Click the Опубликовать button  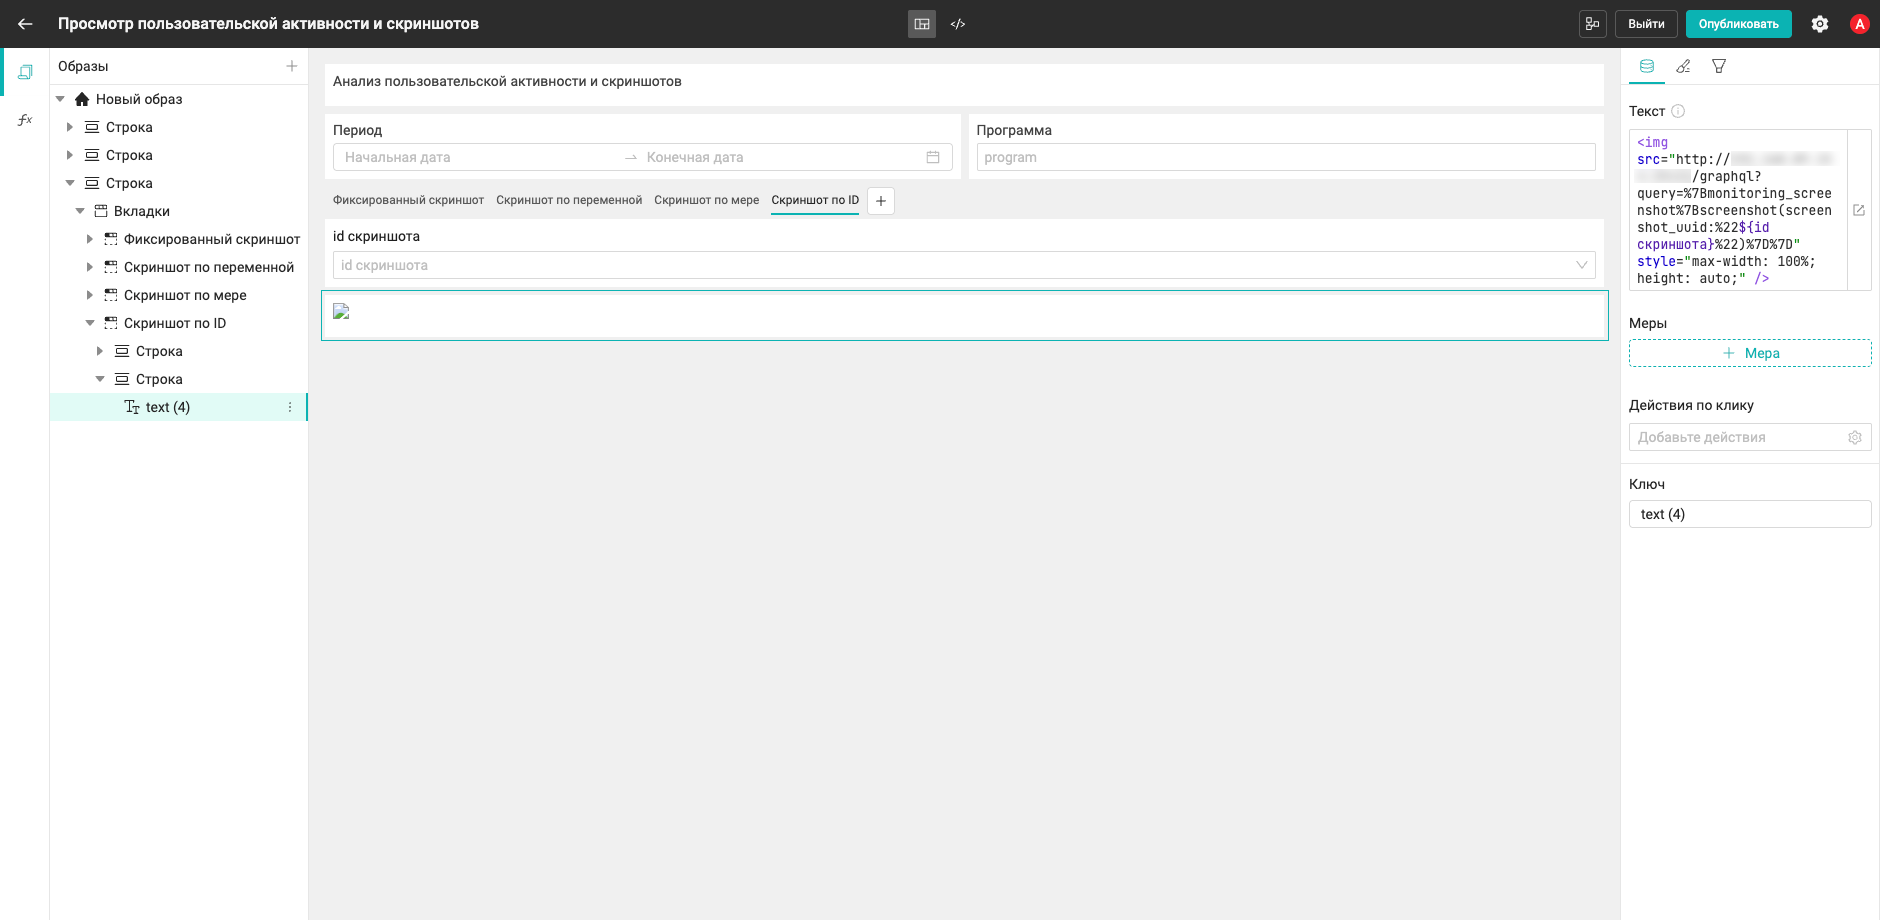pyautogui.click(x=1738, y=24)
